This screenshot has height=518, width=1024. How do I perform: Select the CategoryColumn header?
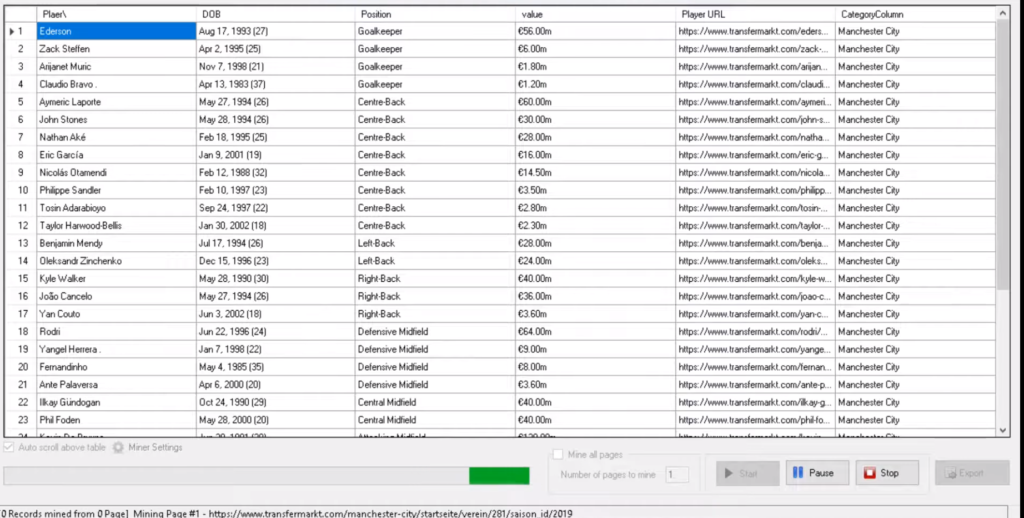pos(914,14)
